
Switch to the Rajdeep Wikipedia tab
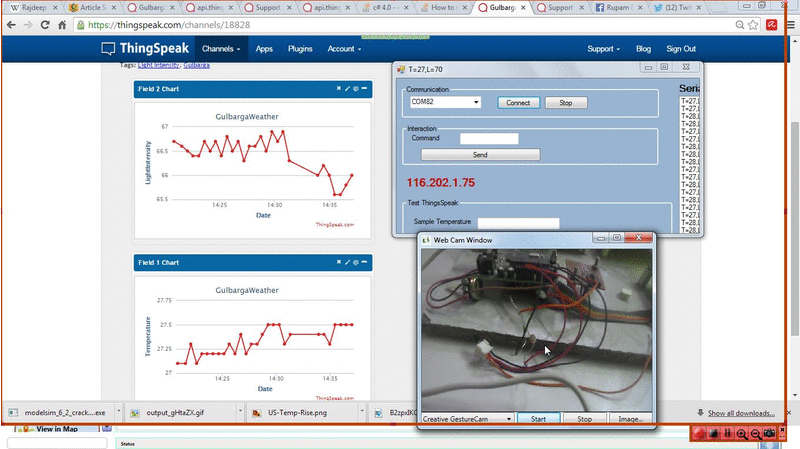tap(34, 8)
